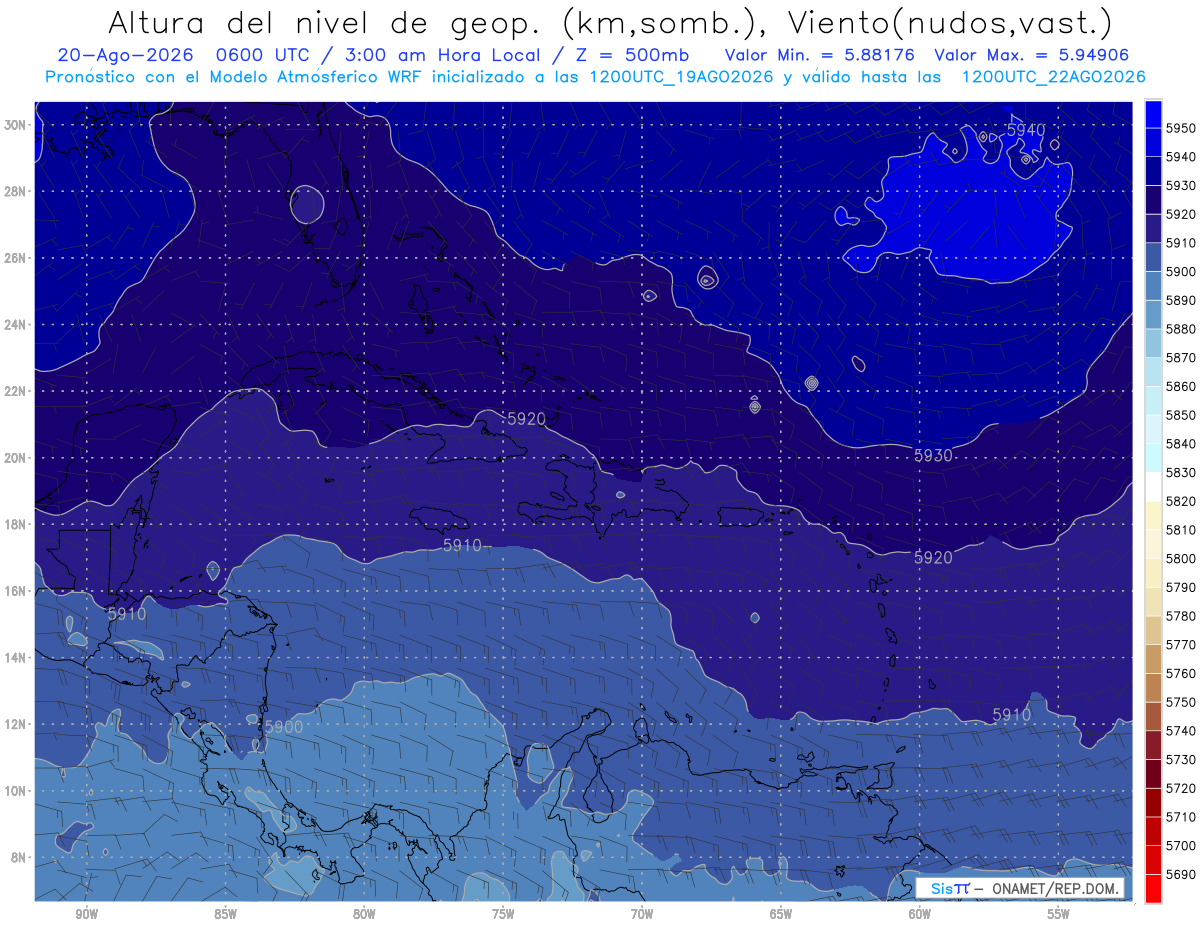Pick the red swatch between 5700 and 5710
This screenshot has height=927, width=1200.
(x=1153, y=831)
